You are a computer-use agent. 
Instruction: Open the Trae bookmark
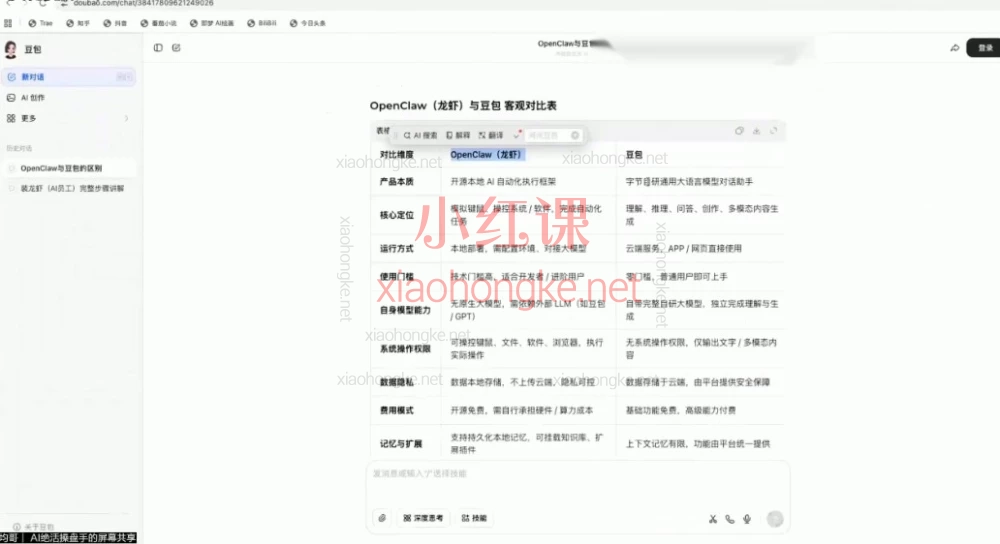41,23
